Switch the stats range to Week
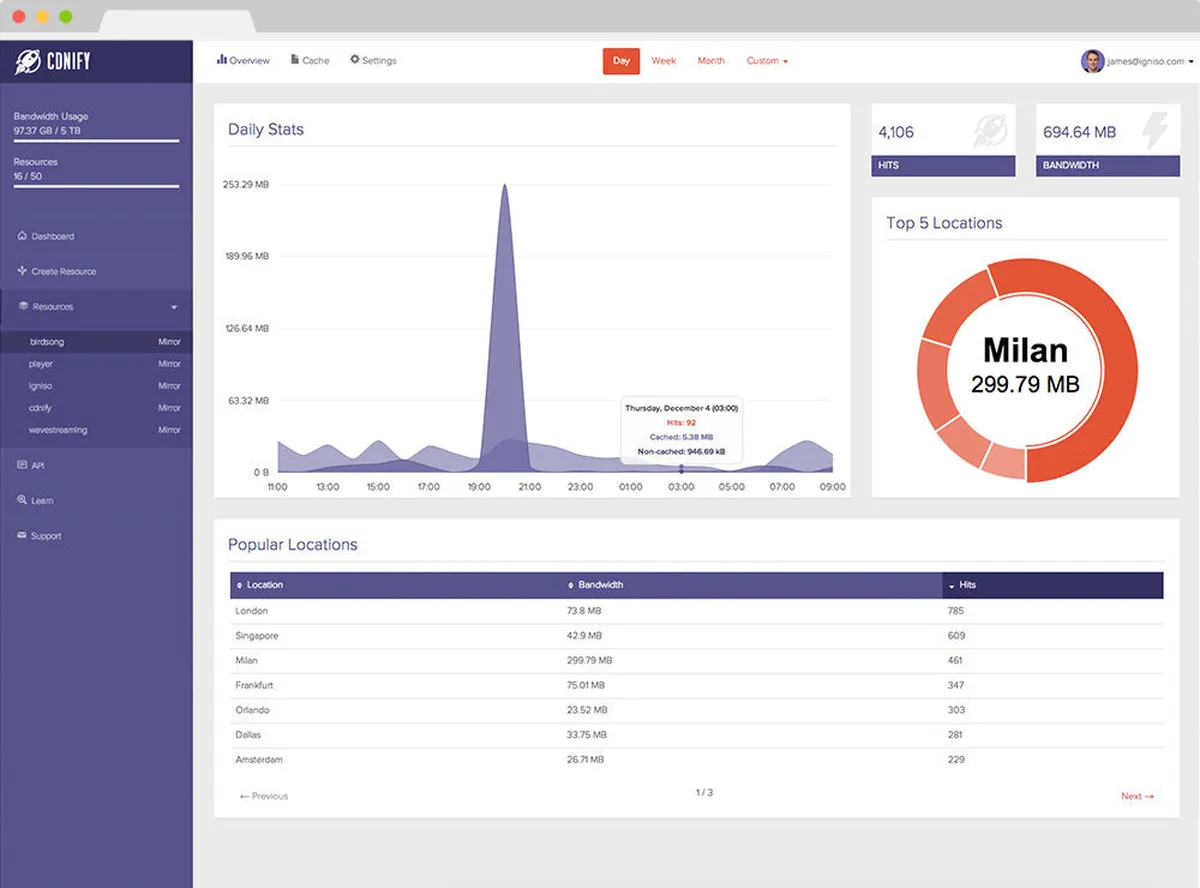 [664, 61]
